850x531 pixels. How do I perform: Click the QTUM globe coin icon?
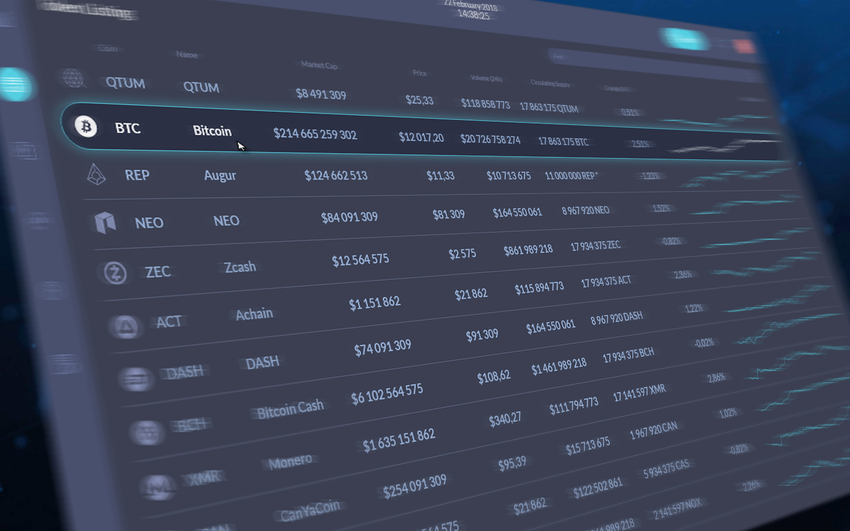pyautogui.click(x=73, y=78)
